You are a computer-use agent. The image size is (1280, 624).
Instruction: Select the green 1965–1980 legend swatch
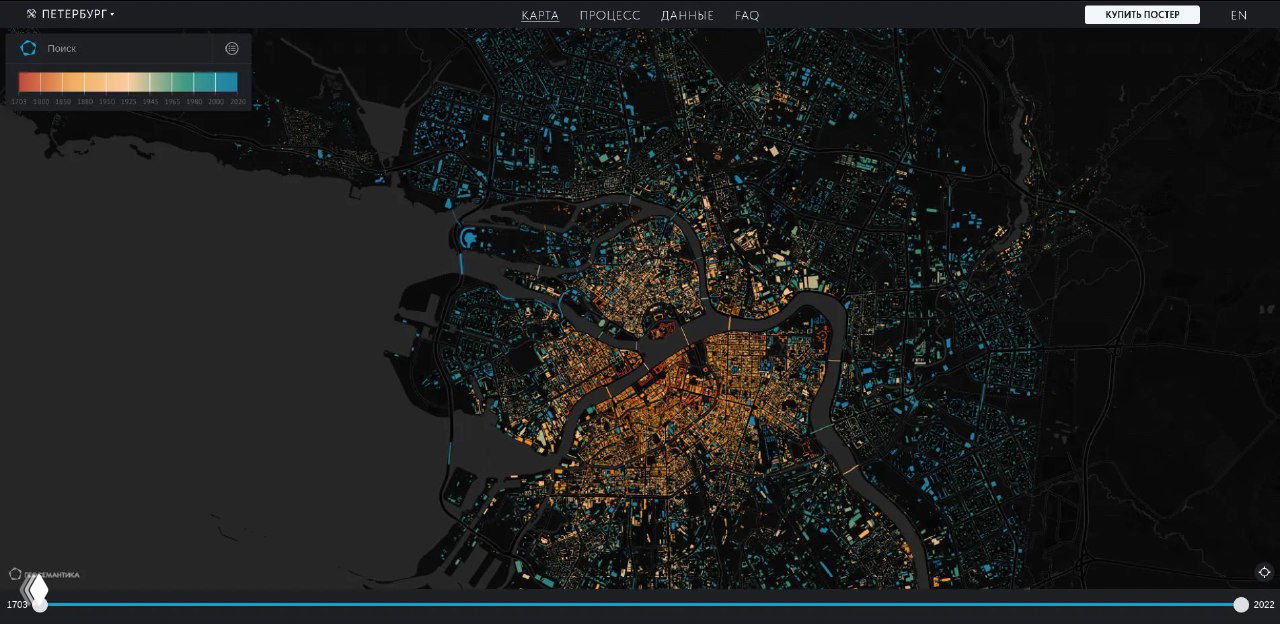click(x=183, y=82)
